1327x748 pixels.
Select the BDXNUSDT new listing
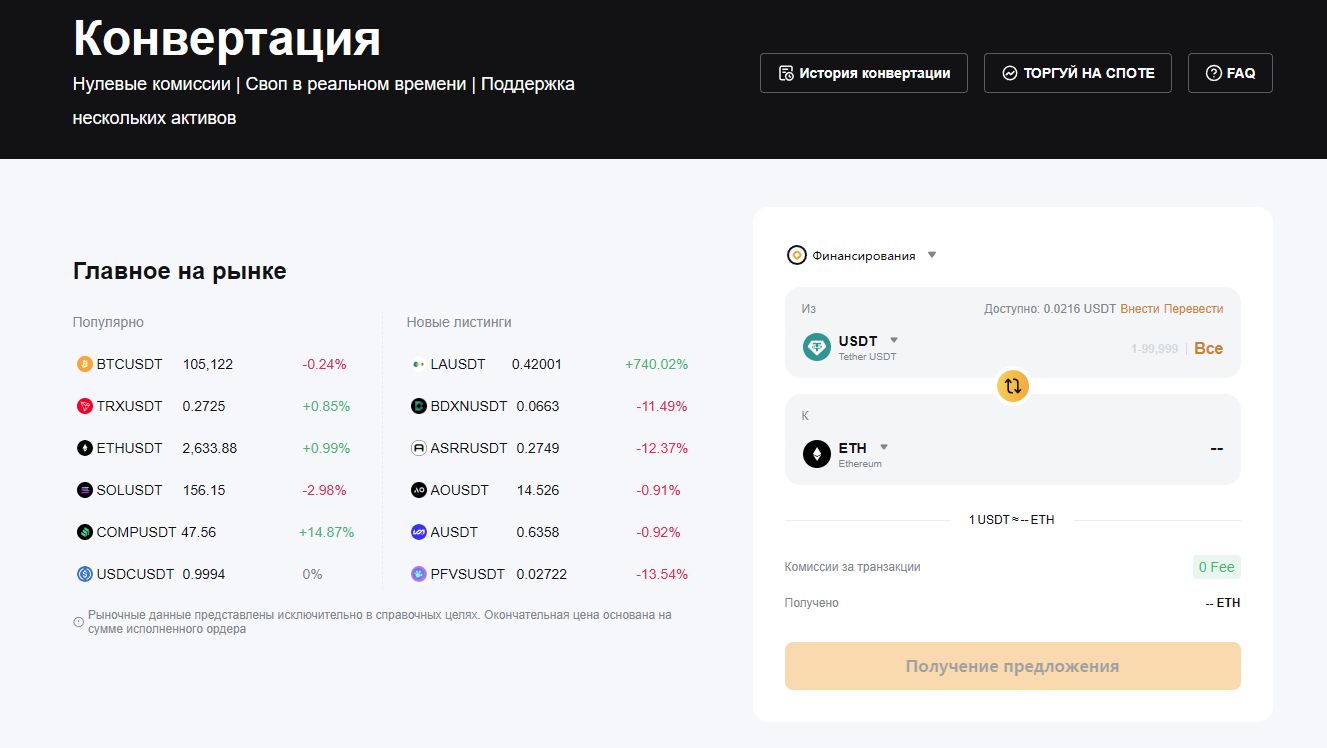549,406
